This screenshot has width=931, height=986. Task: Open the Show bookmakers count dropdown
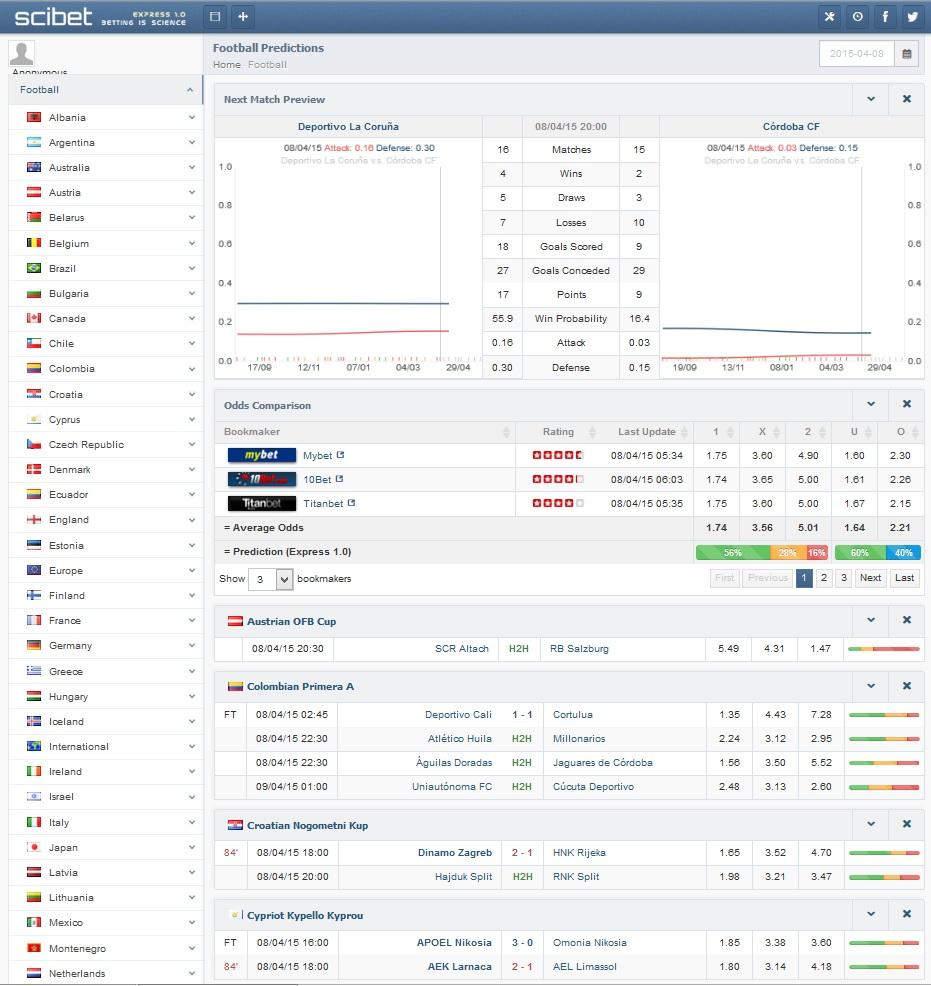click(x=270, y=579)
